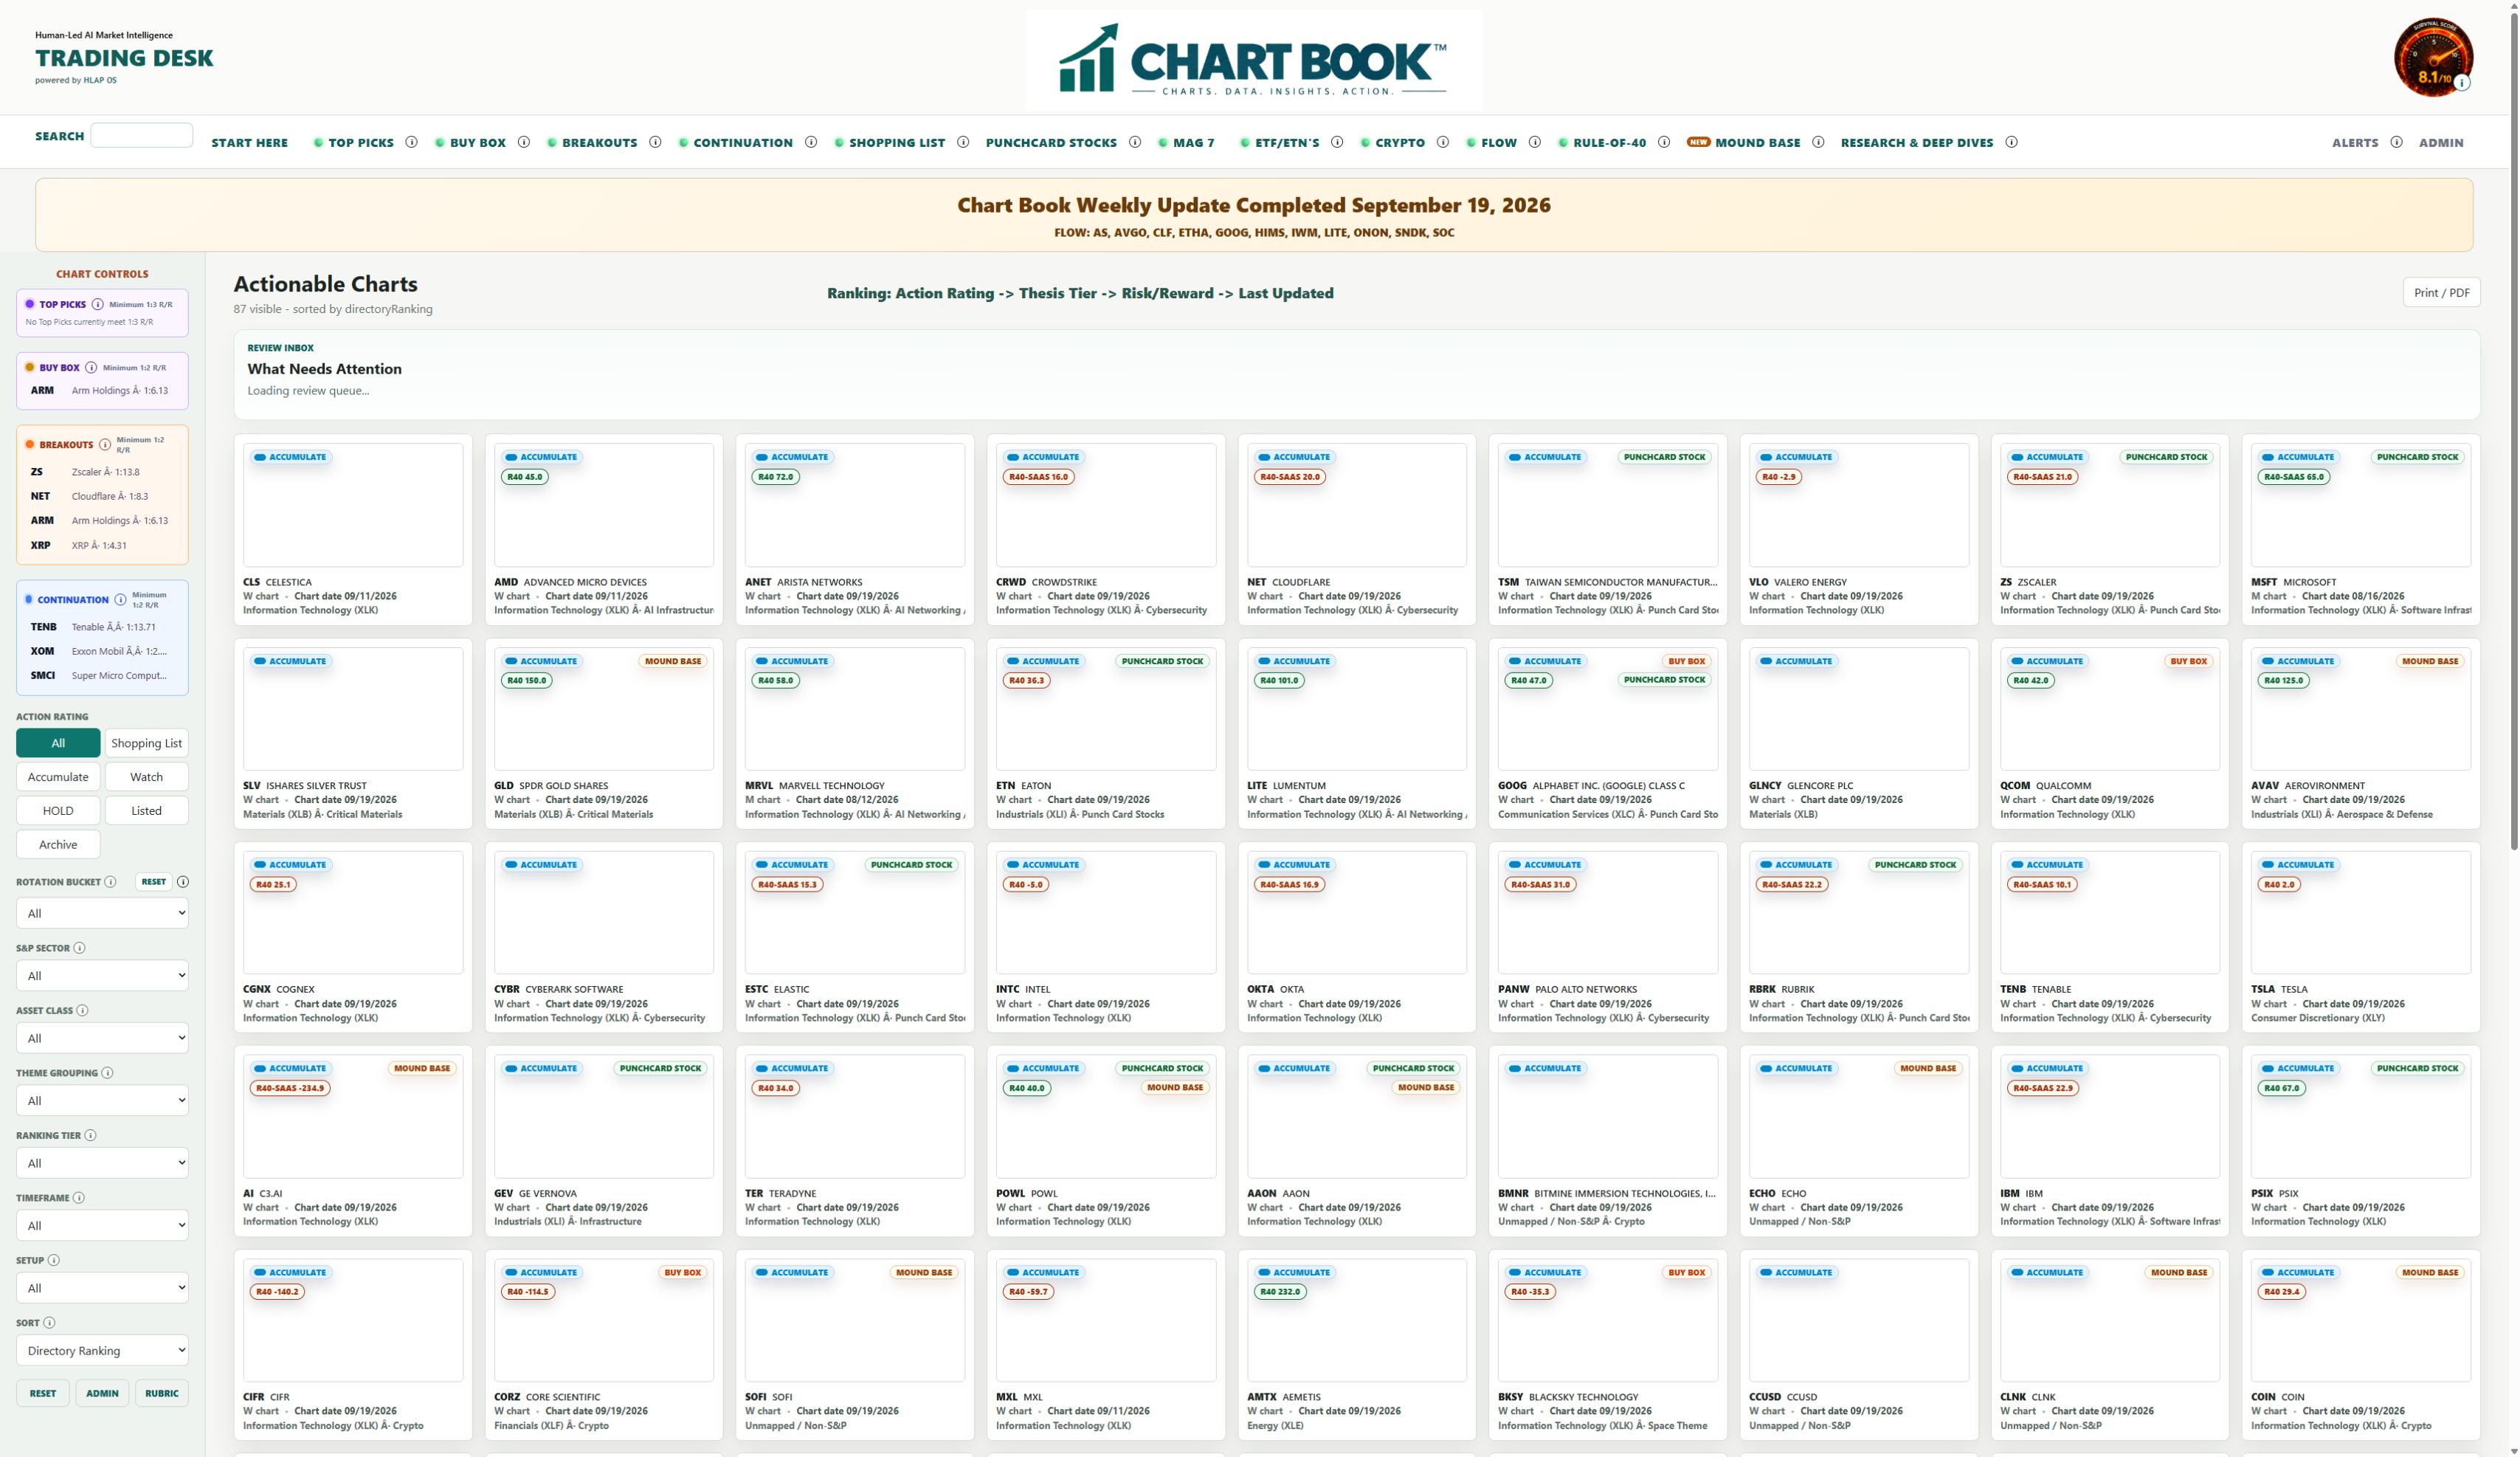
Task: Open the Rotation Bucket dropdown
Action: coord(102,913)
